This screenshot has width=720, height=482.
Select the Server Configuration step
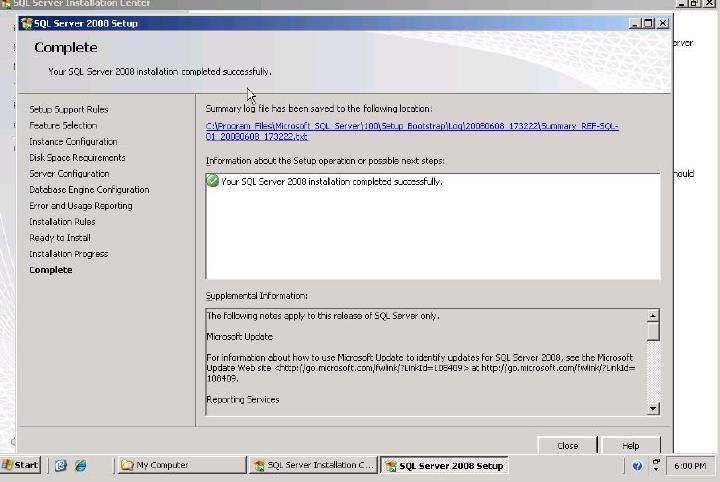click(x=69, y=174)
